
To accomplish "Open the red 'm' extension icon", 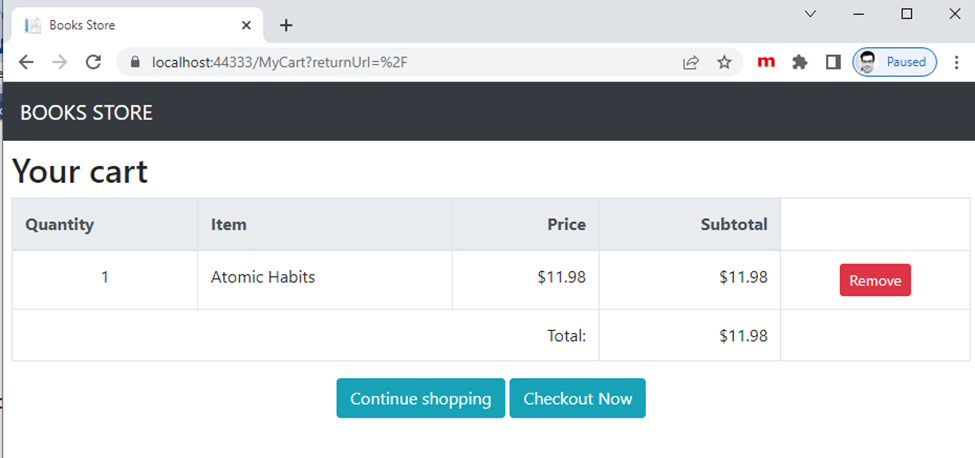I will point(766,62).
